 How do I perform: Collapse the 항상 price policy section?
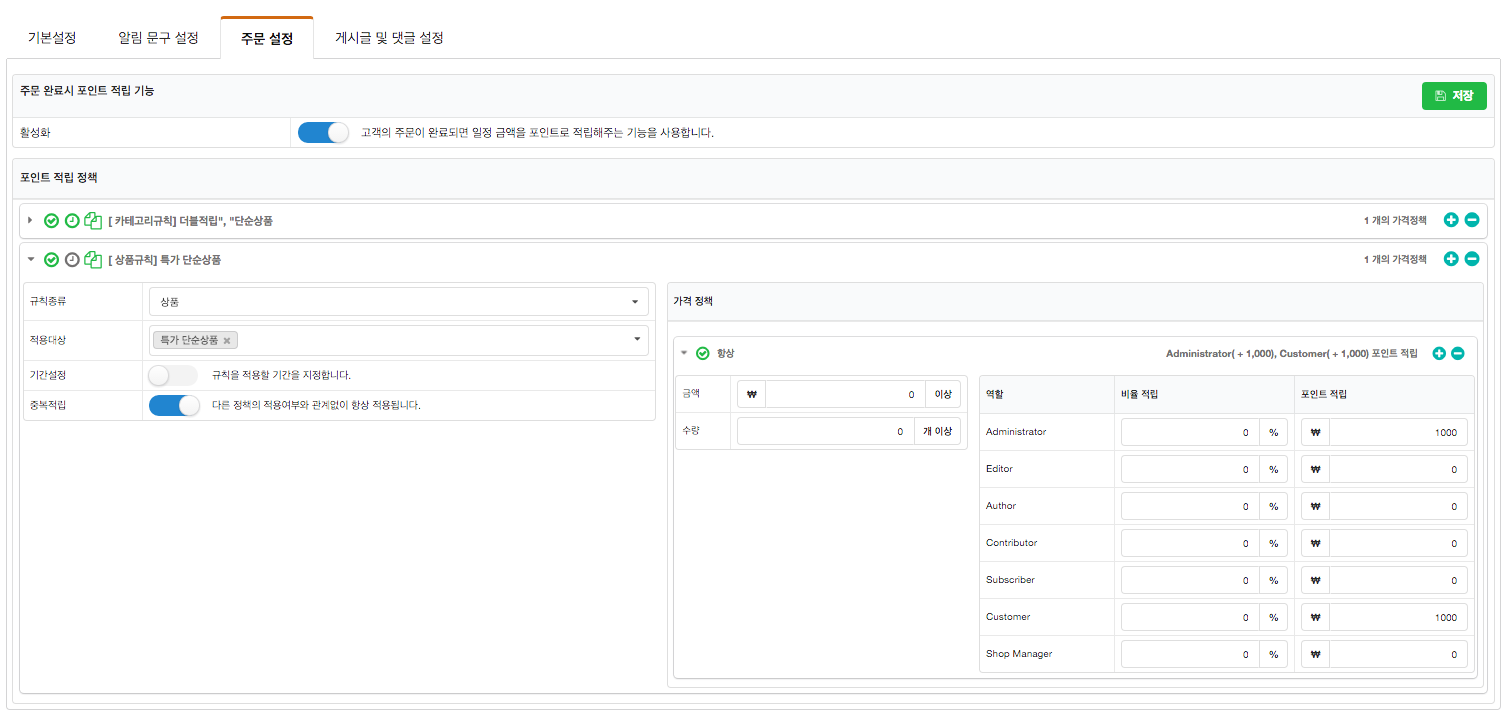684,353
